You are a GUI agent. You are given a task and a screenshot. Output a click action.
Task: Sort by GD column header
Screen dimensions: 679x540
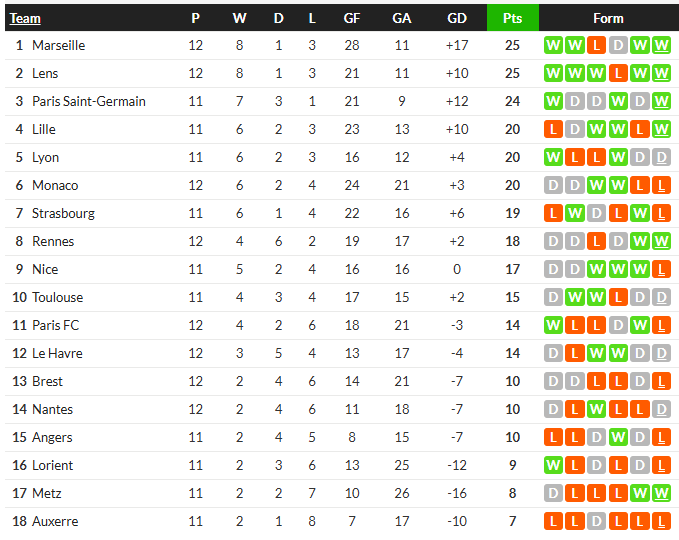(457, 18)
